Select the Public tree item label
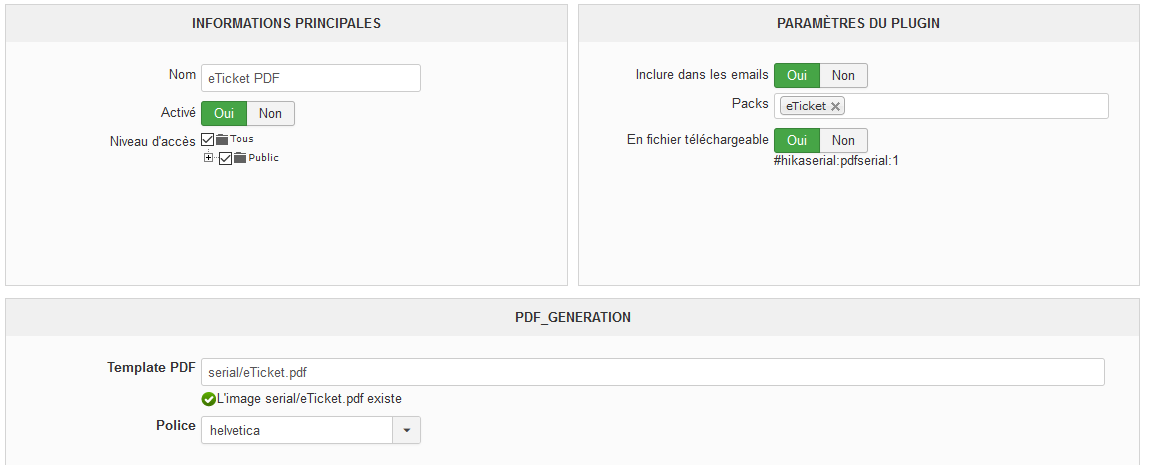1150x465 pixels. click(x=263, y=158)
